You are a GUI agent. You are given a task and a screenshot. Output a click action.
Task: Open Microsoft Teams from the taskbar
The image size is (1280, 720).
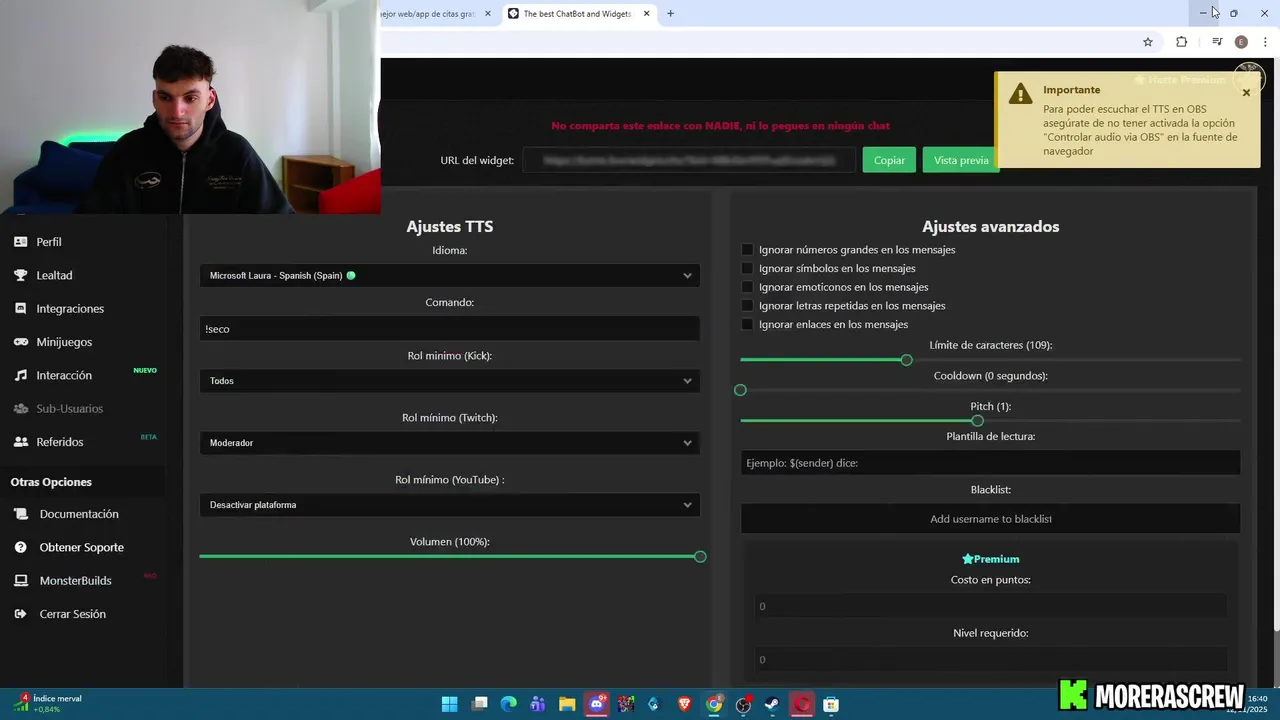pyautogui.click(x=537, y=704)
